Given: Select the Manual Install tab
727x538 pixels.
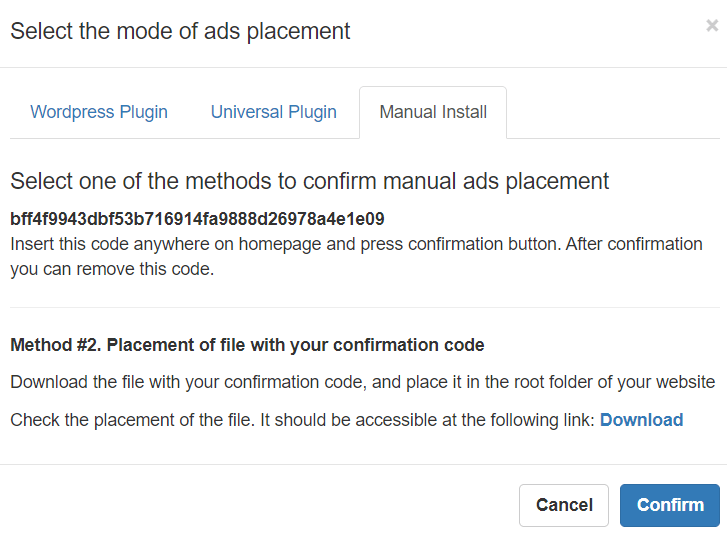Looking at the screenshot, I should 433,112.
